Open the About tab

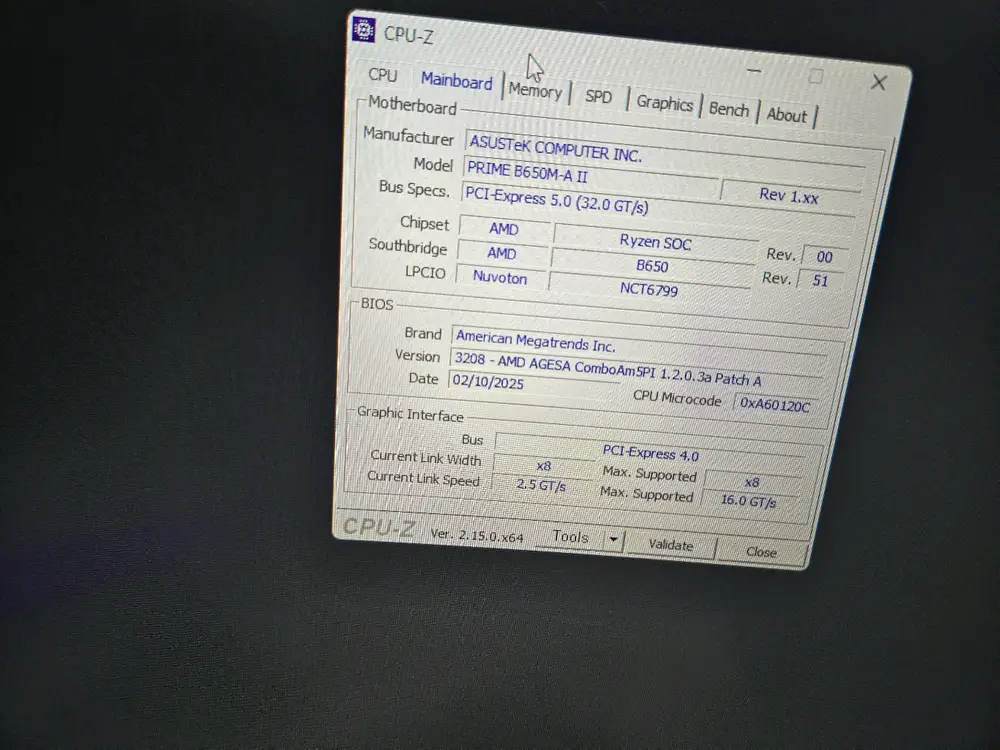click(x=786, y=115)
